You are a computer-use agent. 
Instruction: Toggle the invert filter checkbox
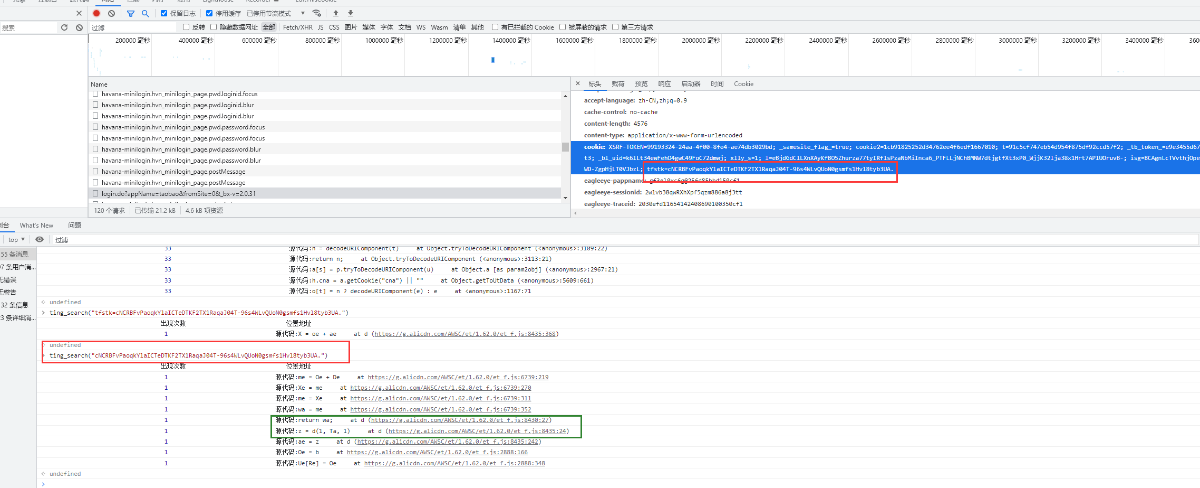point(187,27)
